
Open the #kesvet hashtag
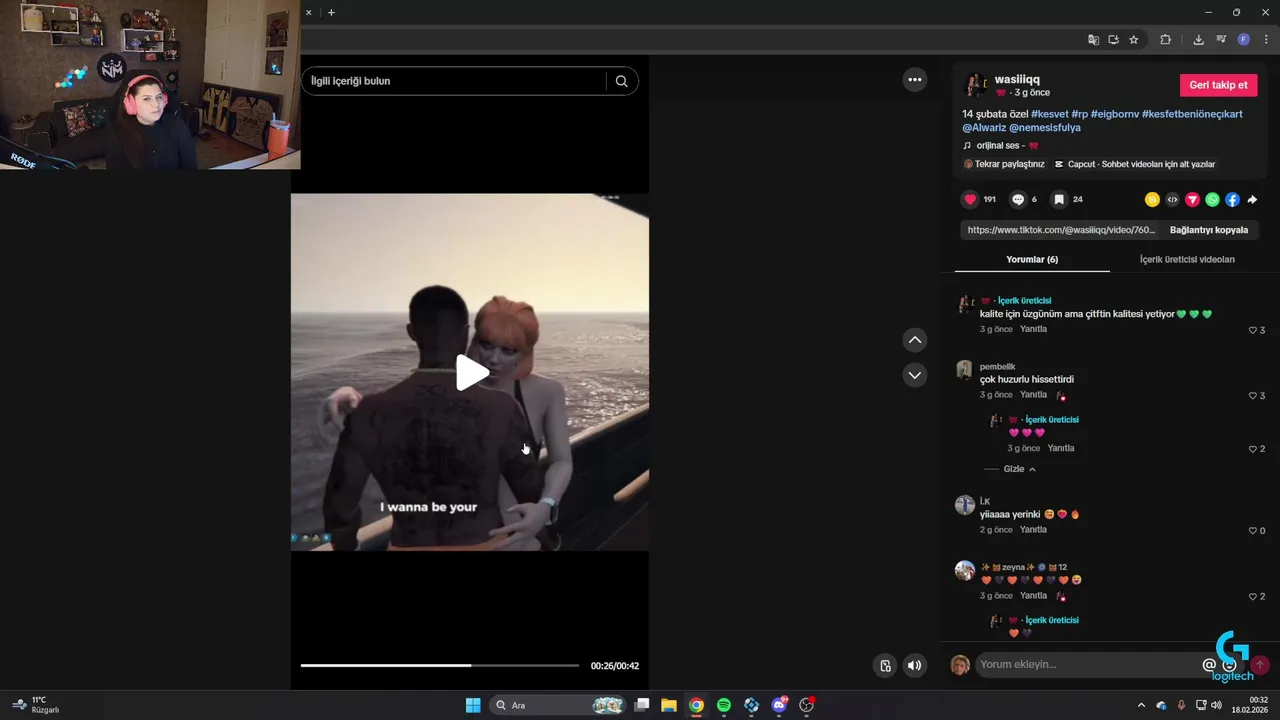click(x=1049, y=114)
